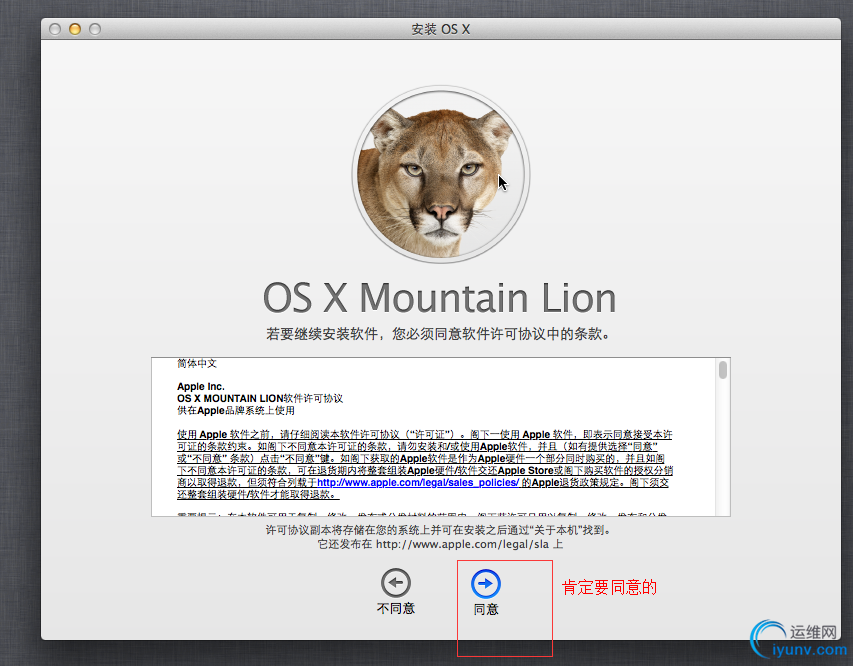Screen dimensions: 853x666
Task: Click the Disagree (不同意) back arrow icon
Action: pyautogui.click(x=395, y=583)
